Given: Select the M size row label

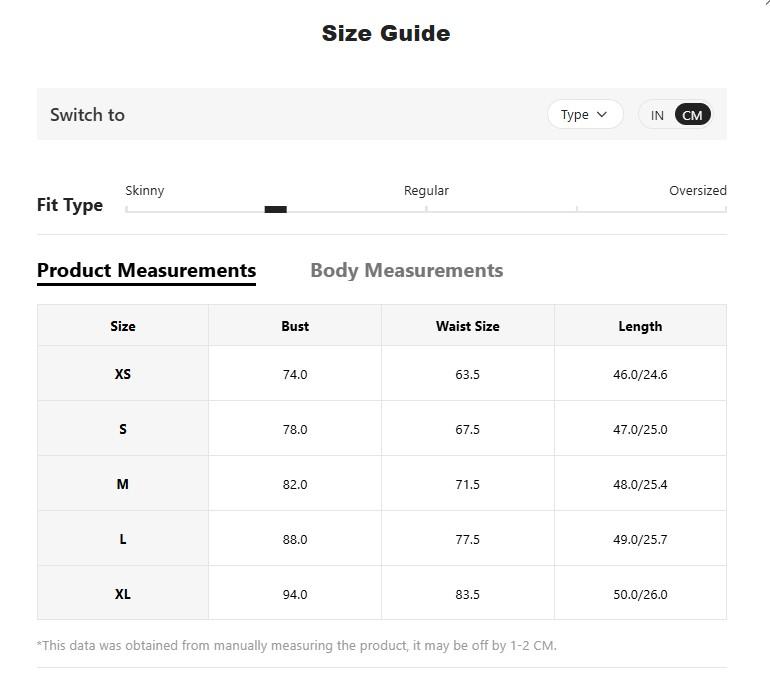Looking at the screenshot, I should click(123, 484).
